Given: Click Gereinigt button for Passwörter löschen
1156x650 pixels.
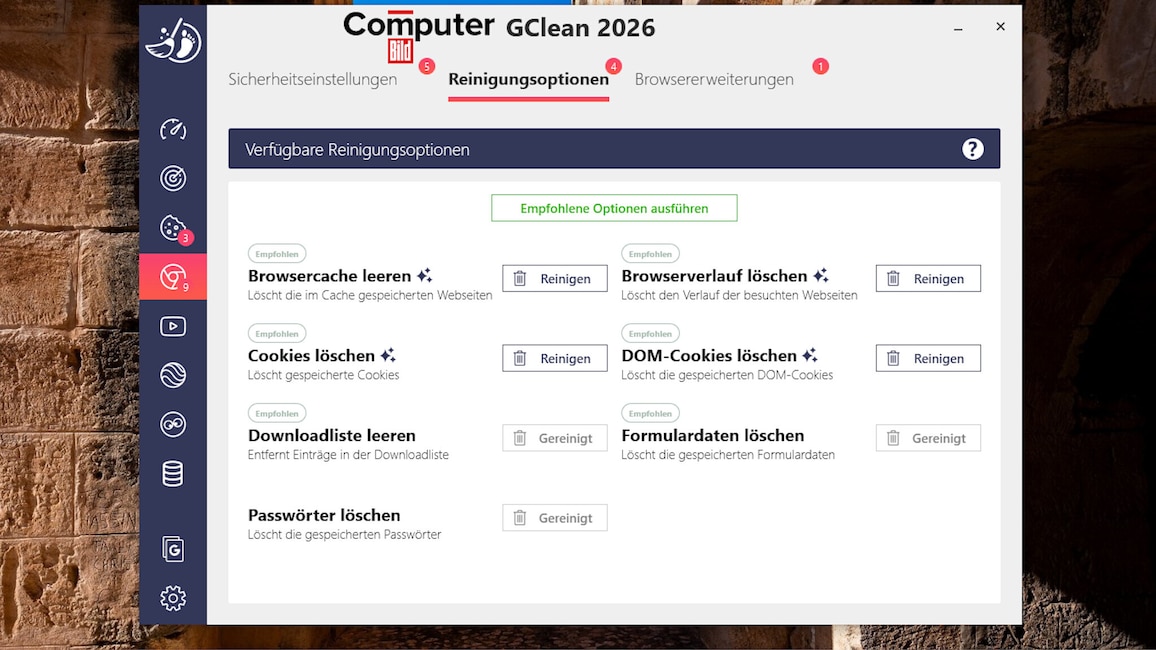Looking at the screenshot, I should click(x=555, y=517).
